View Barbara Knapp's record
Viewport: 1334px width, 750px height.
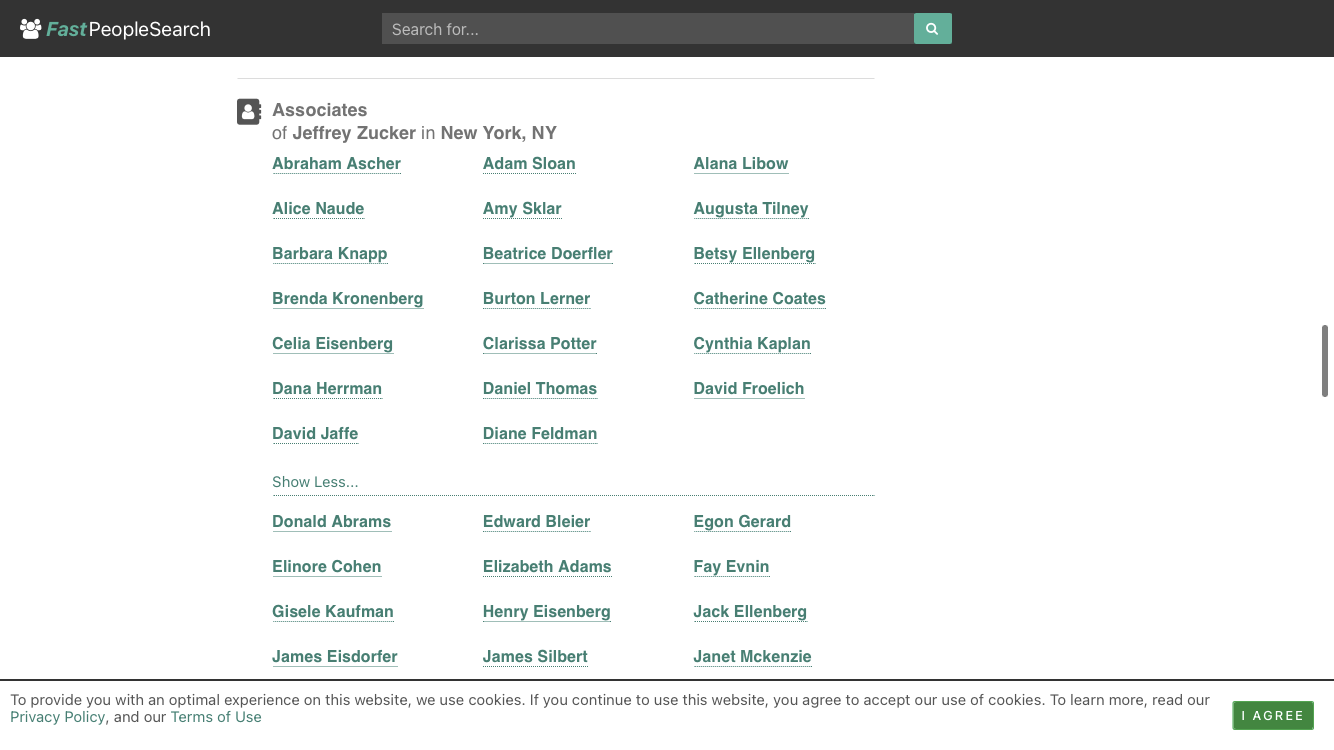pos(330,253)
